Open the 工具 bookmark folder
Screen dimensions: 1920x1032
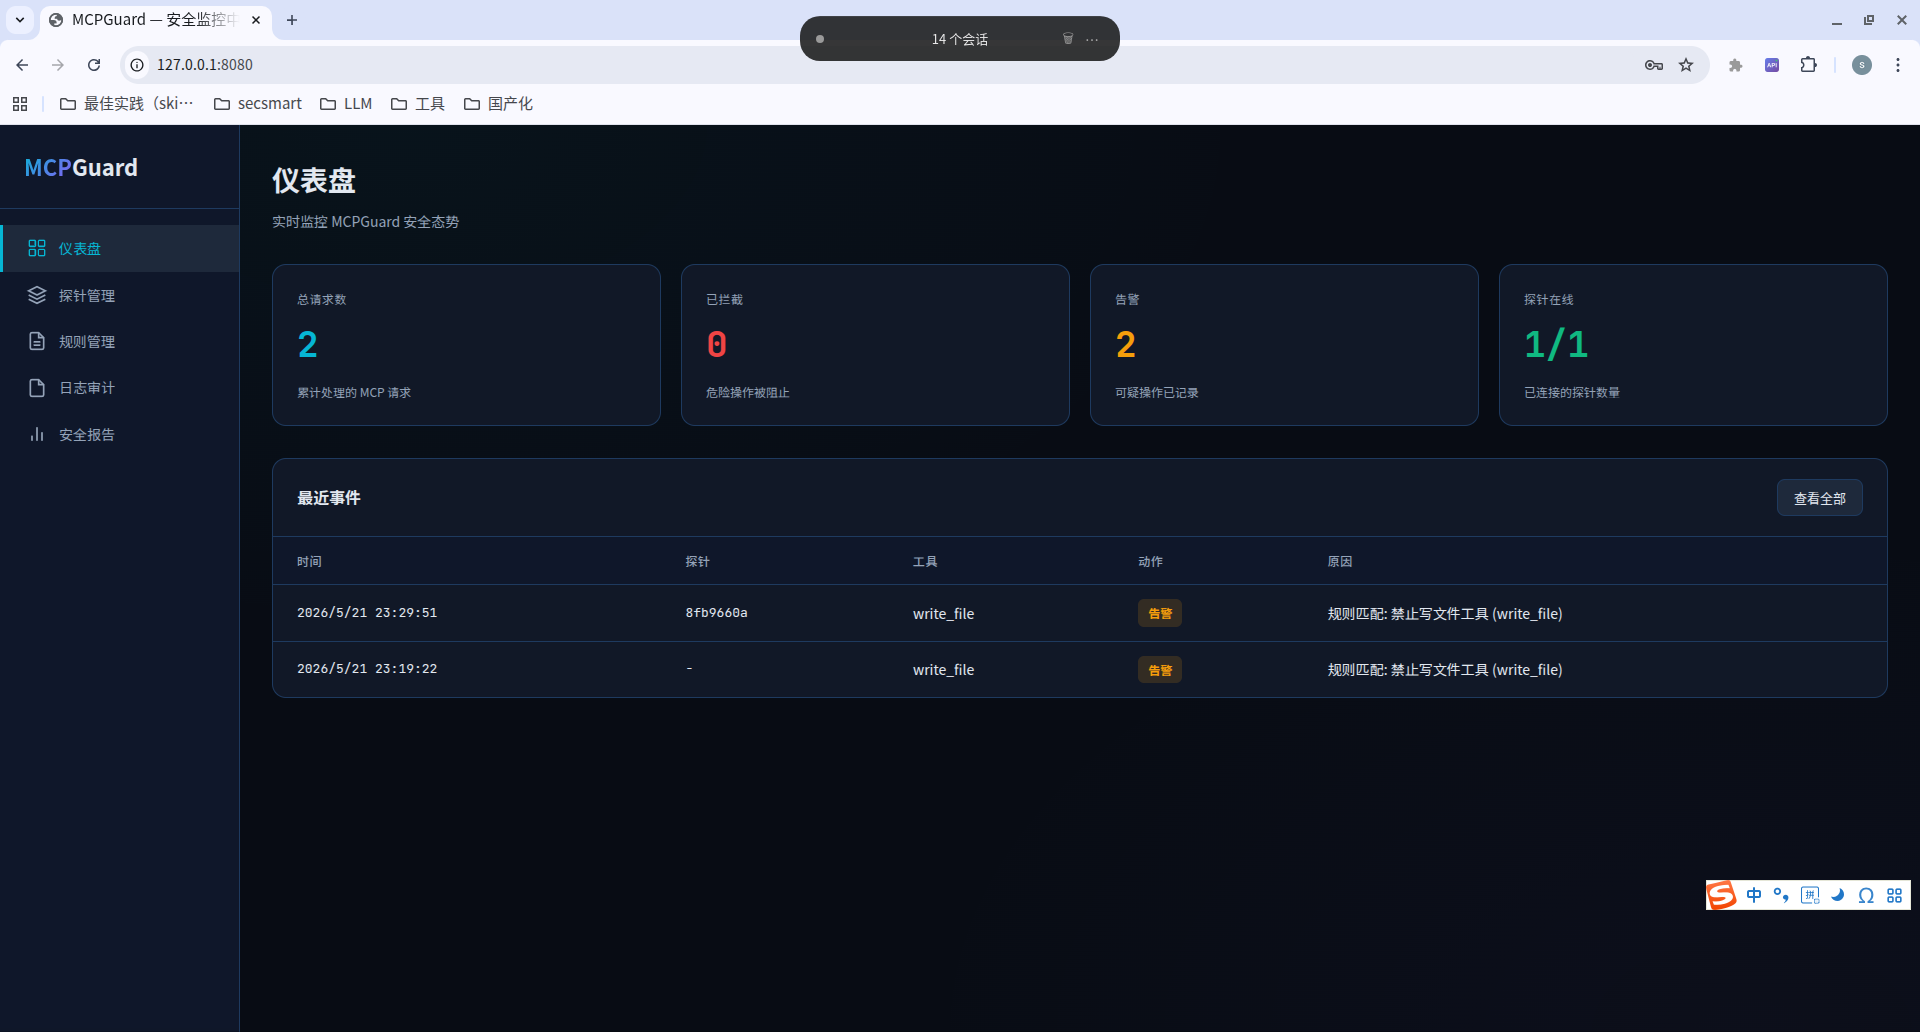pos(418,104)
